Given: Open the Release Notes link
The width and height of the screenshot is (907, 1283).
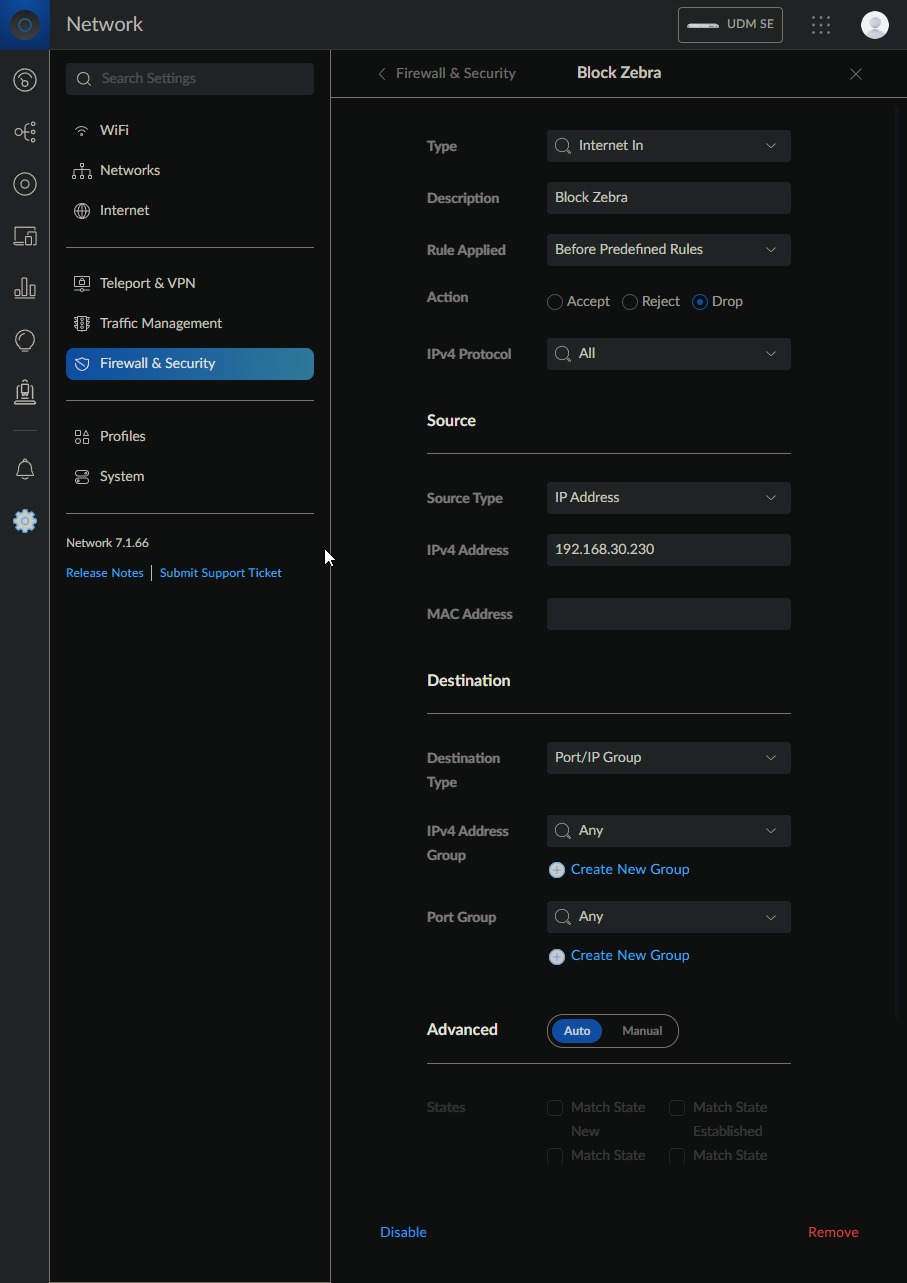Looking at the screenshot, I should coord(105,573).
